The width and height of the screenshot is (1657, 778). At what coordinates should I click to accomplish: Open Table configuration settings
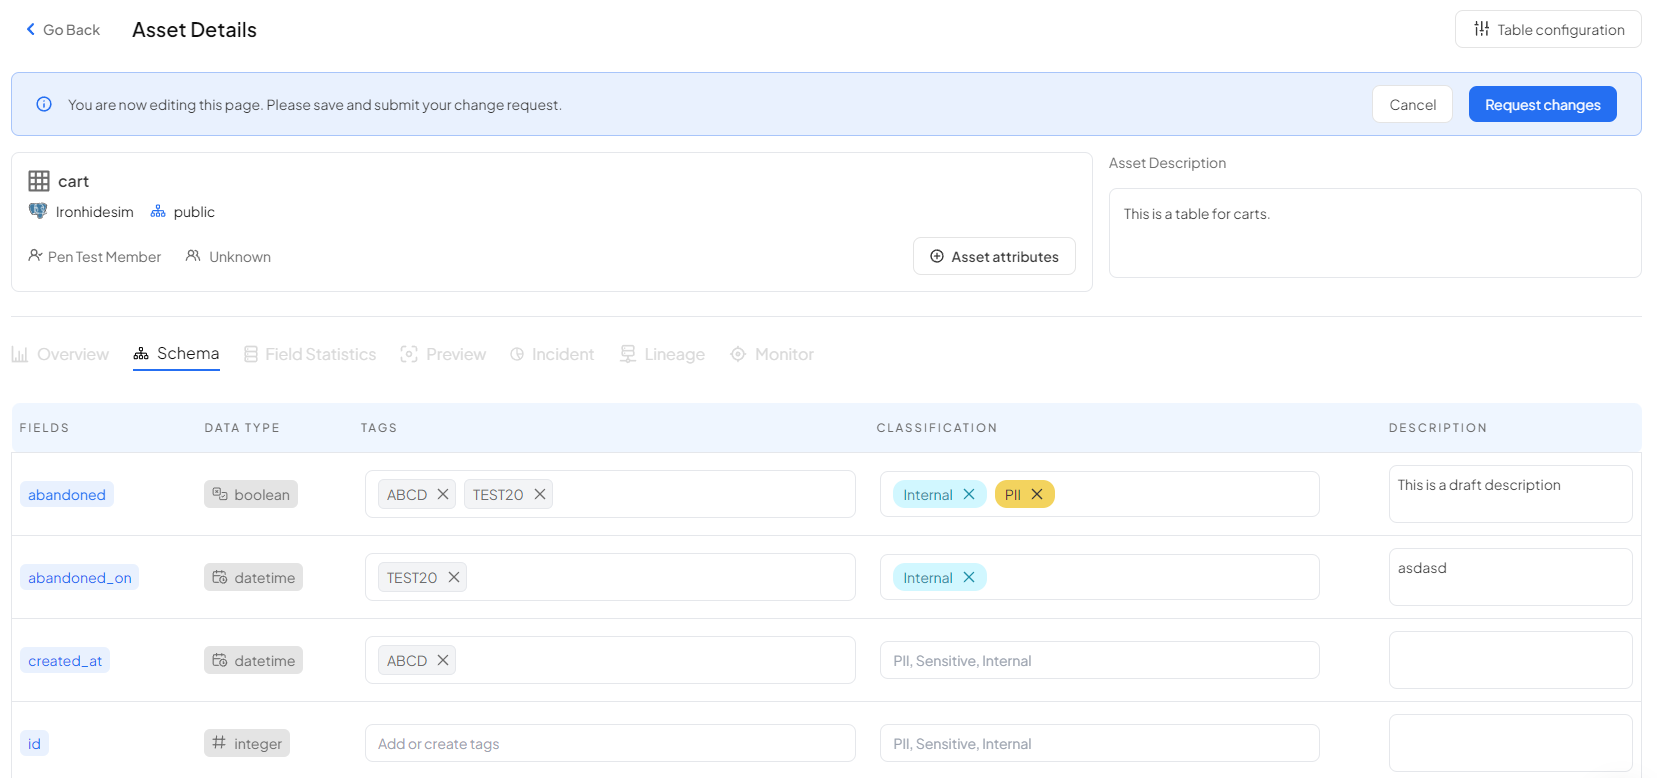point(1547,29)
